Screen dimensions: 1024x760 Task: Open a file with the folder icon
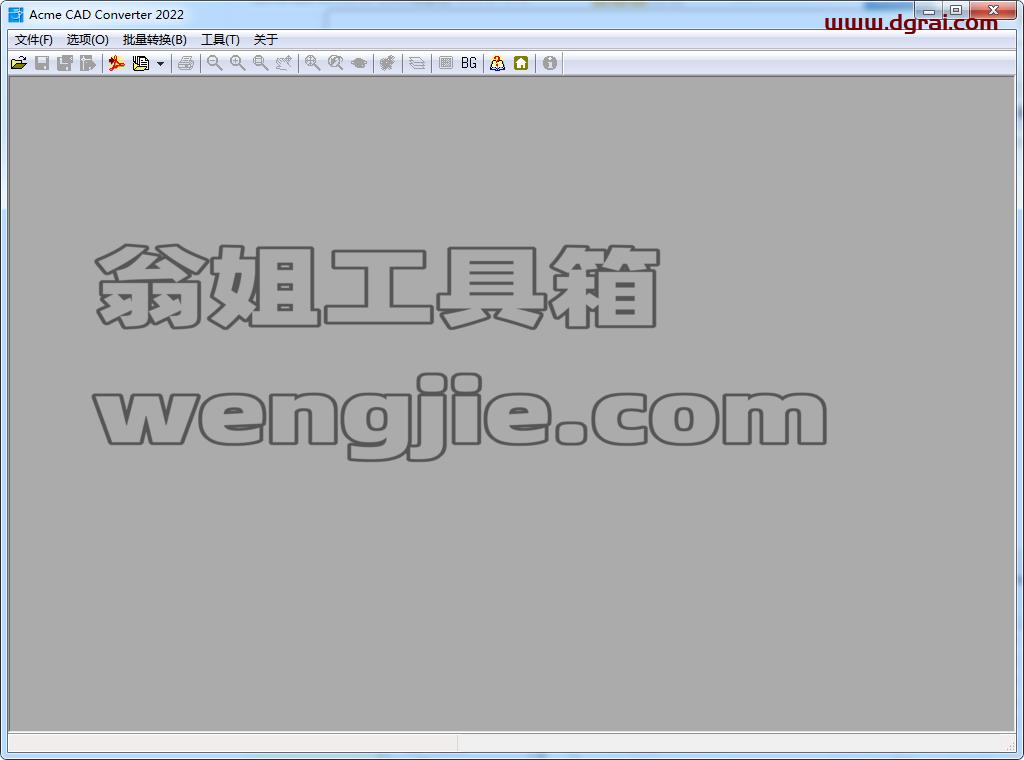(19, 63)
